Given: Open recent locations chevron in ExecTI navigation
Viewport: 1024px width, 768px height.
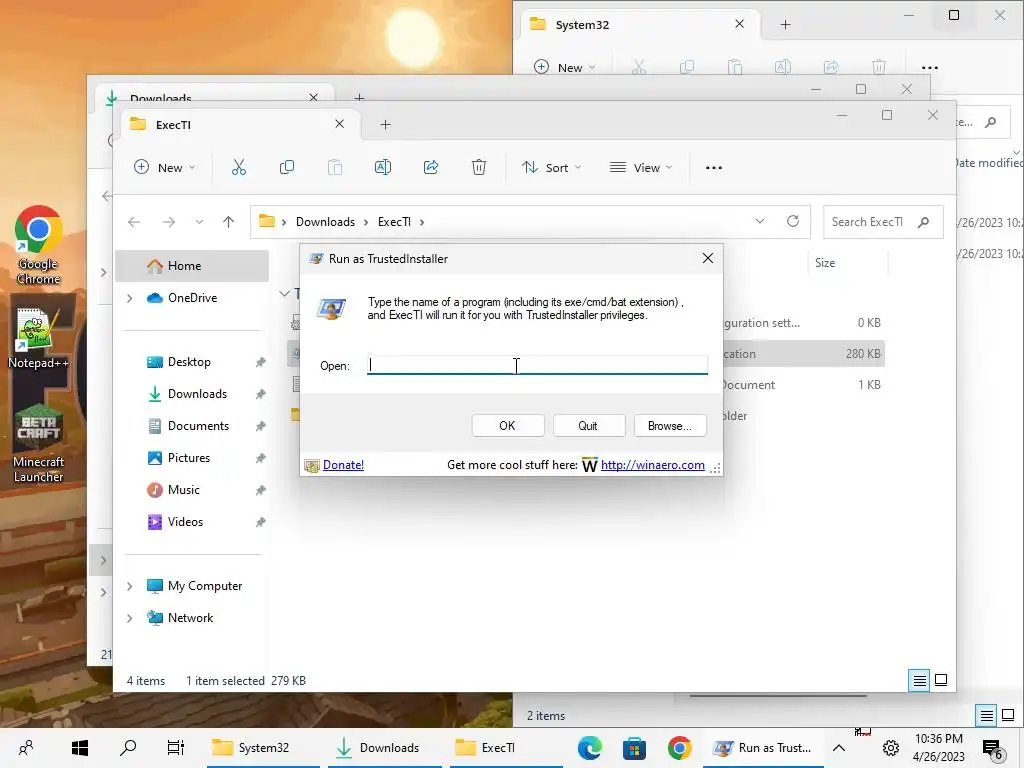Looking at the screenshot, I should pyautogui.click(x=199, y=222).
